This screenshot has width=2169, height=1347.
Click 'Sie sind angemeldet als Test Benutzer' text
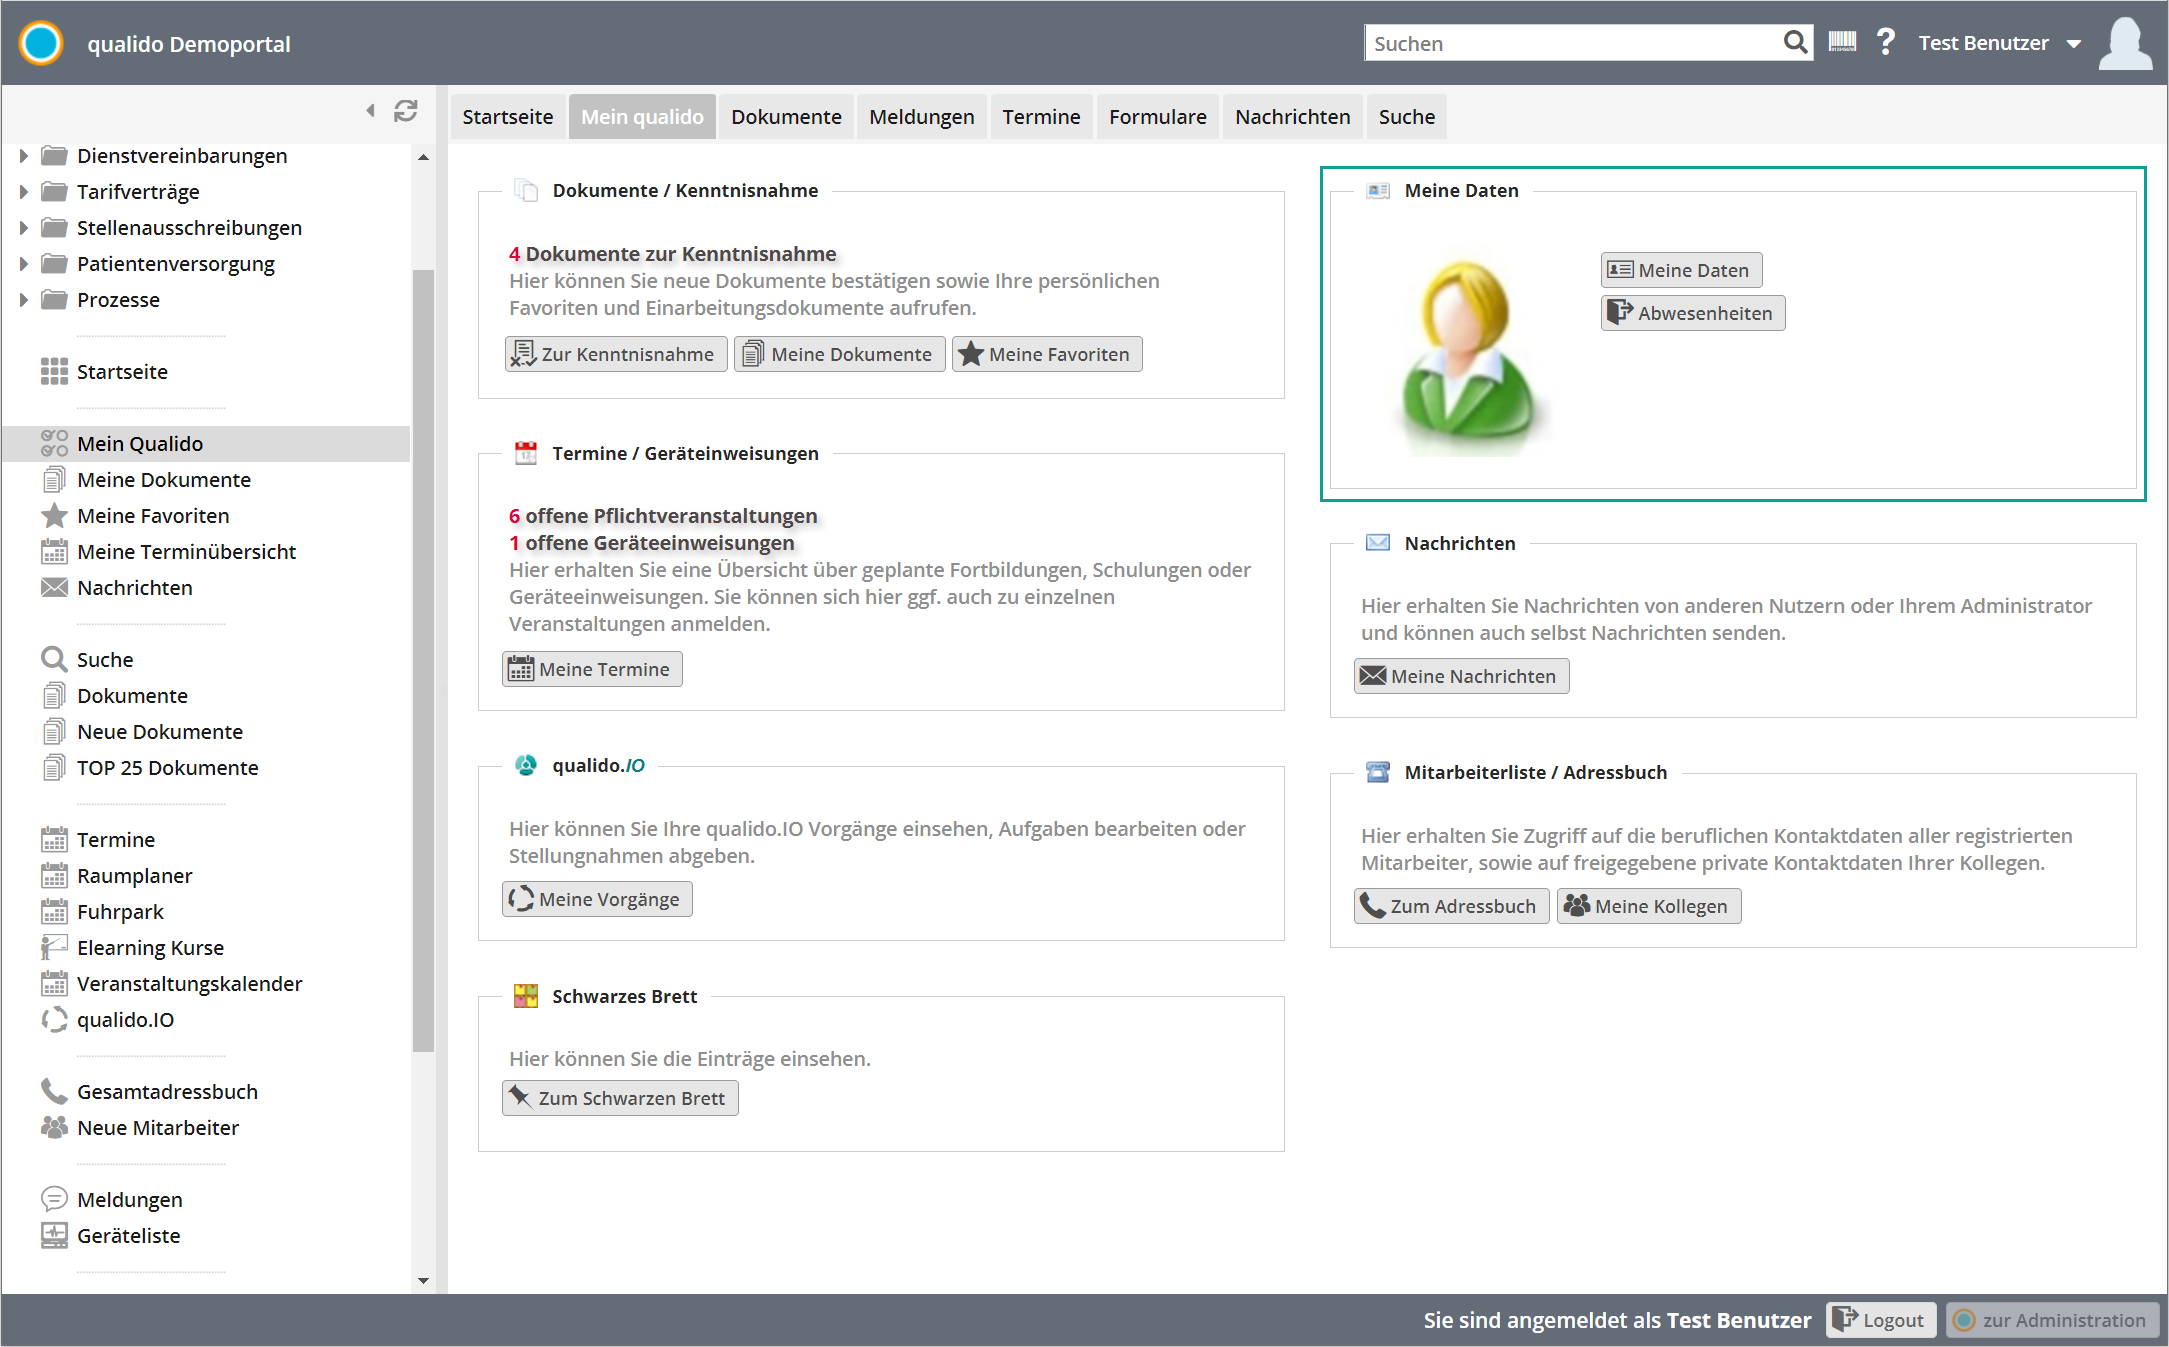[x=1617, y=1320]
